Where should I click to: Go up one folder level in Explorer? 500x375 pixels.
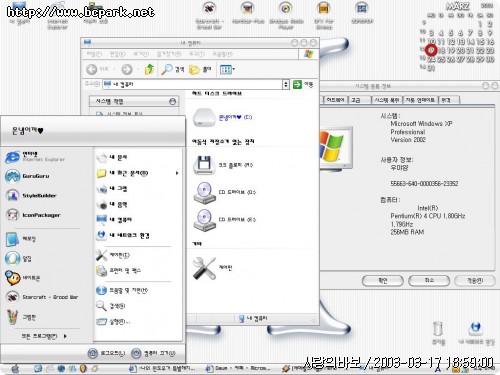(149, 69)
